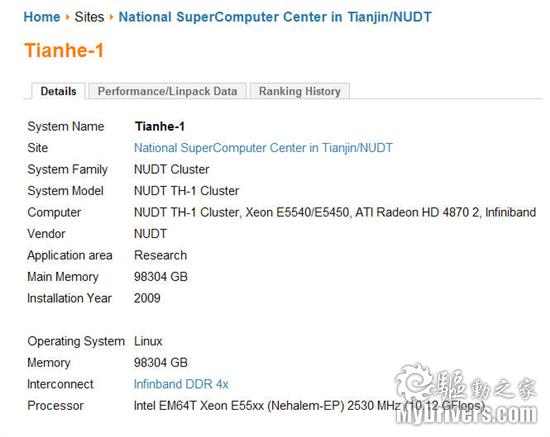
Task: Switch to Performance/Linpack Data tab
Action: [x=167, y=91]
